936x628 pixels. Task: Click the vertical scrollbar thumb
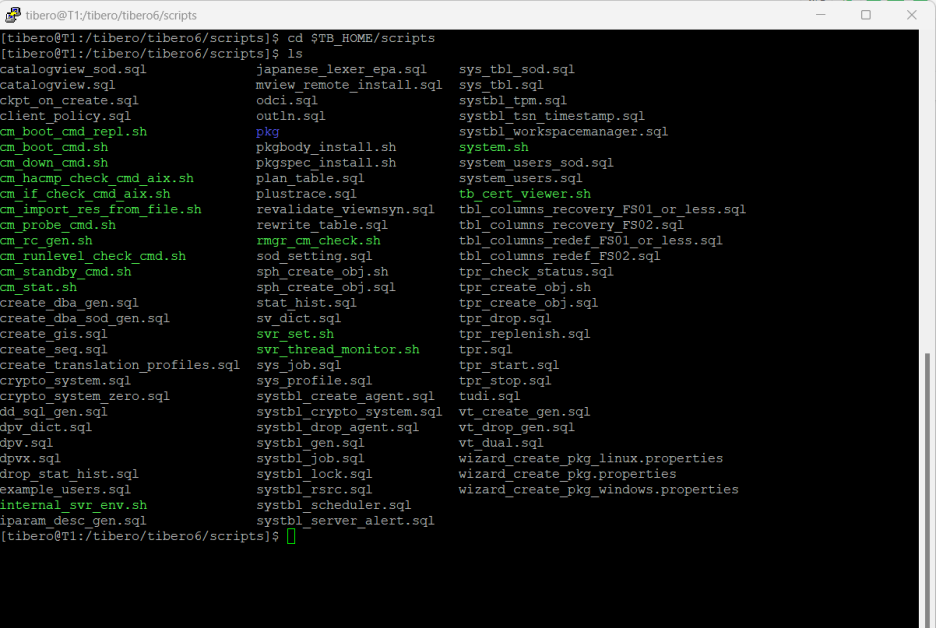click(927, 490)
